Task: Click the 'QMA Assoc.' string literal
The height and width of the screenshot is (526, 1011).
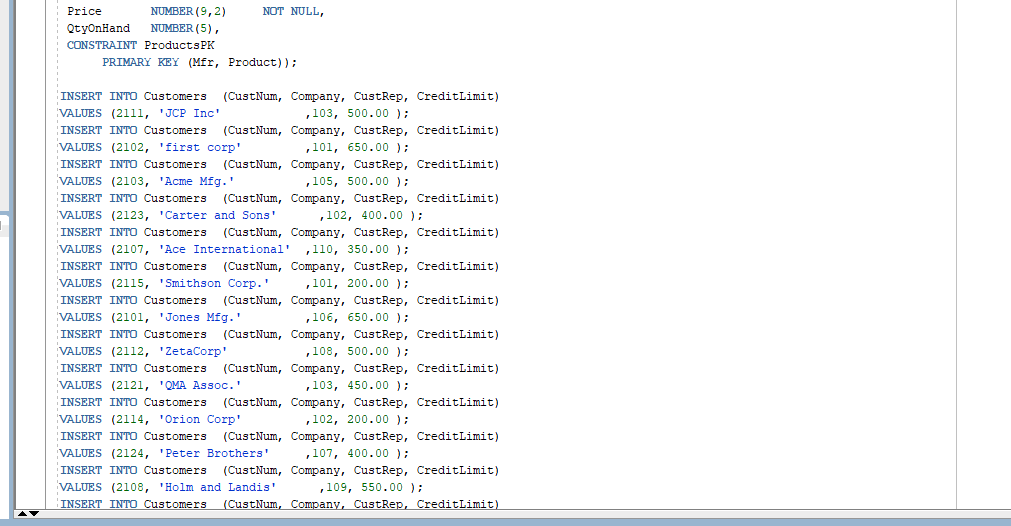Action: point(200,385)
